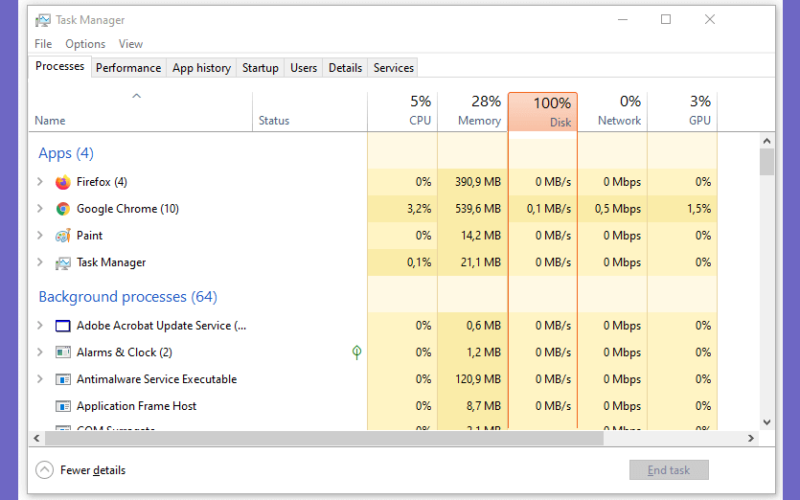Click the 14,2 MB Paint memory value
800x500 pixels.
tap(481, 236)
